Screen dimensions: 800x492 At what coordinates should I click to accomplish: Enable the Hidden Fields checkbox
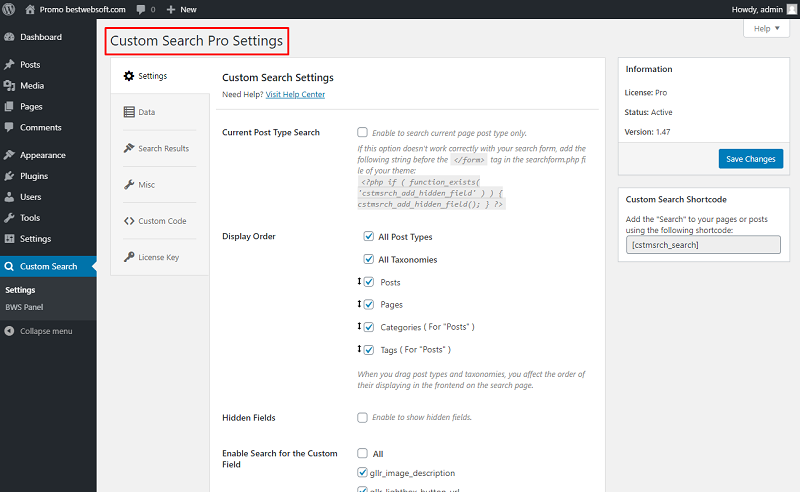(362, 417)
